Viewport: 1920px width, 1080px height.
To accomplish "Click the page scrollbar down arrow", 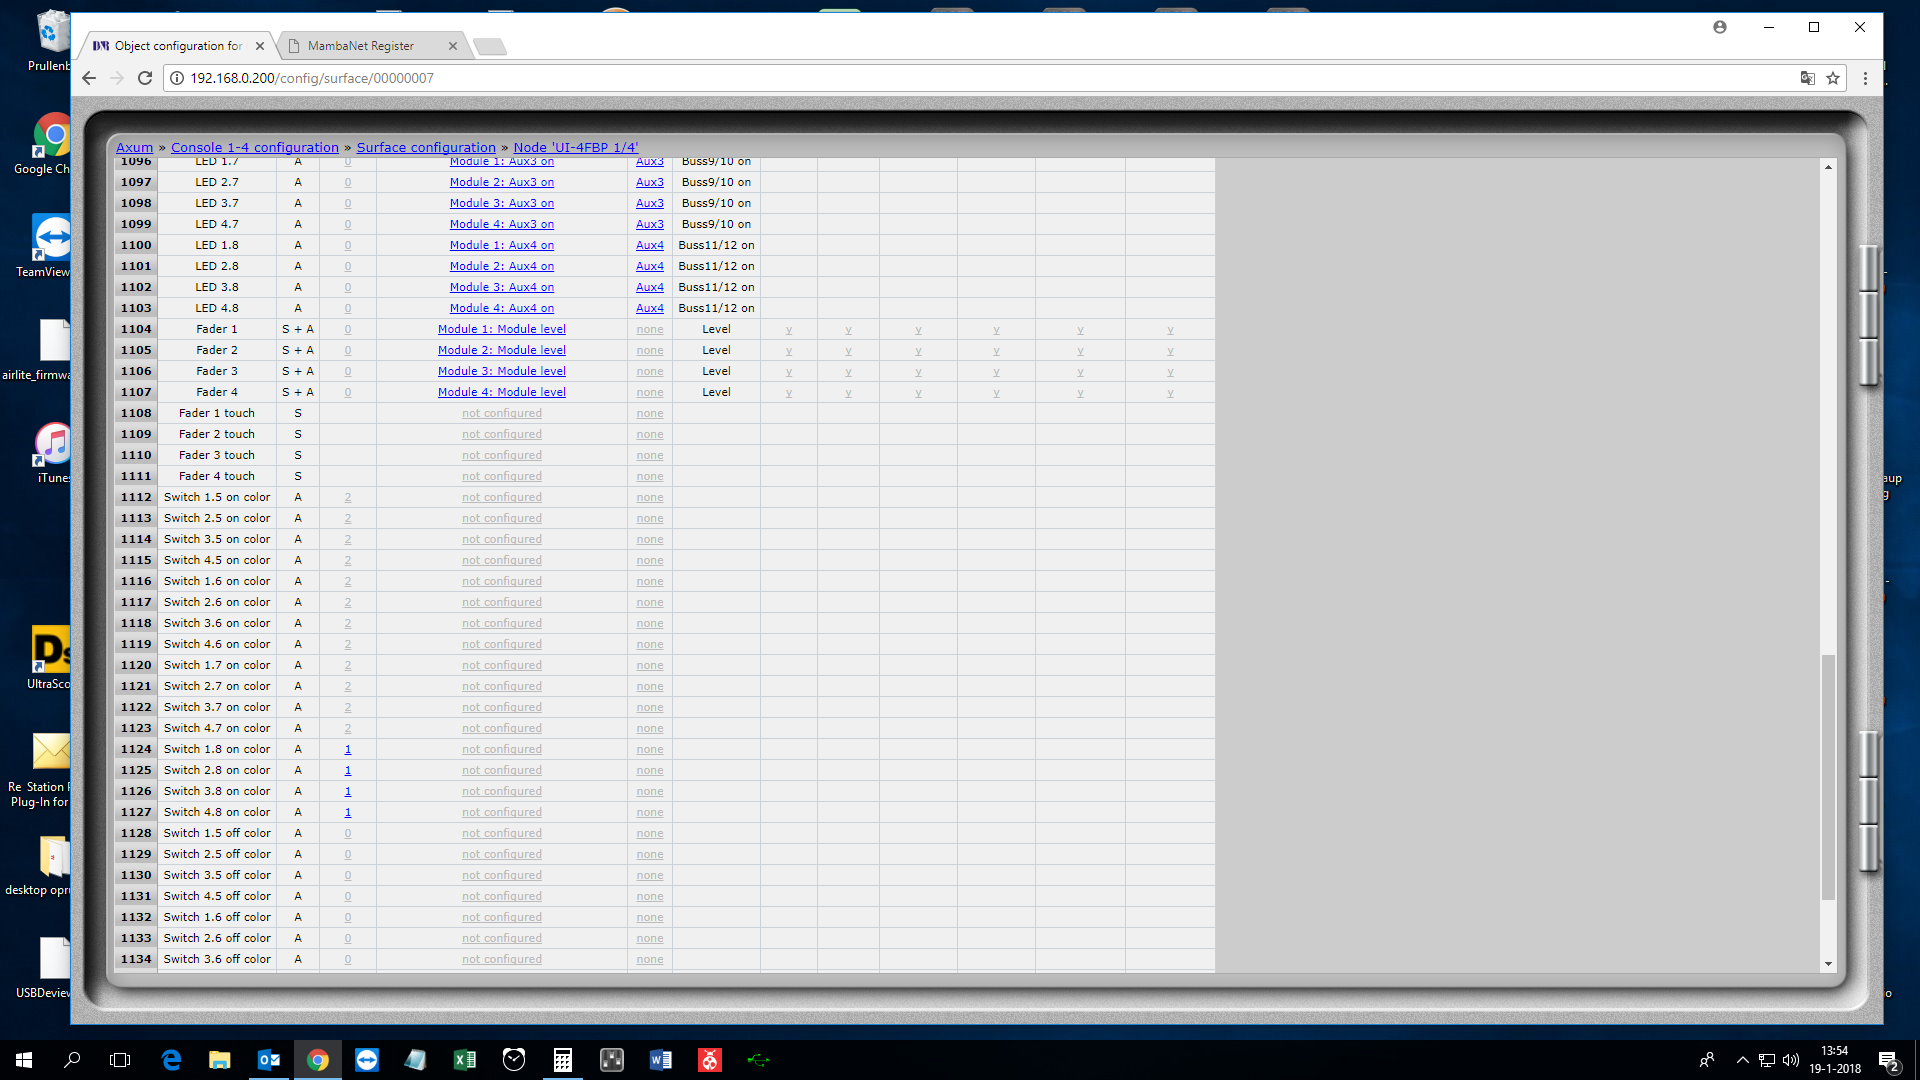I will pos(1828,964).
